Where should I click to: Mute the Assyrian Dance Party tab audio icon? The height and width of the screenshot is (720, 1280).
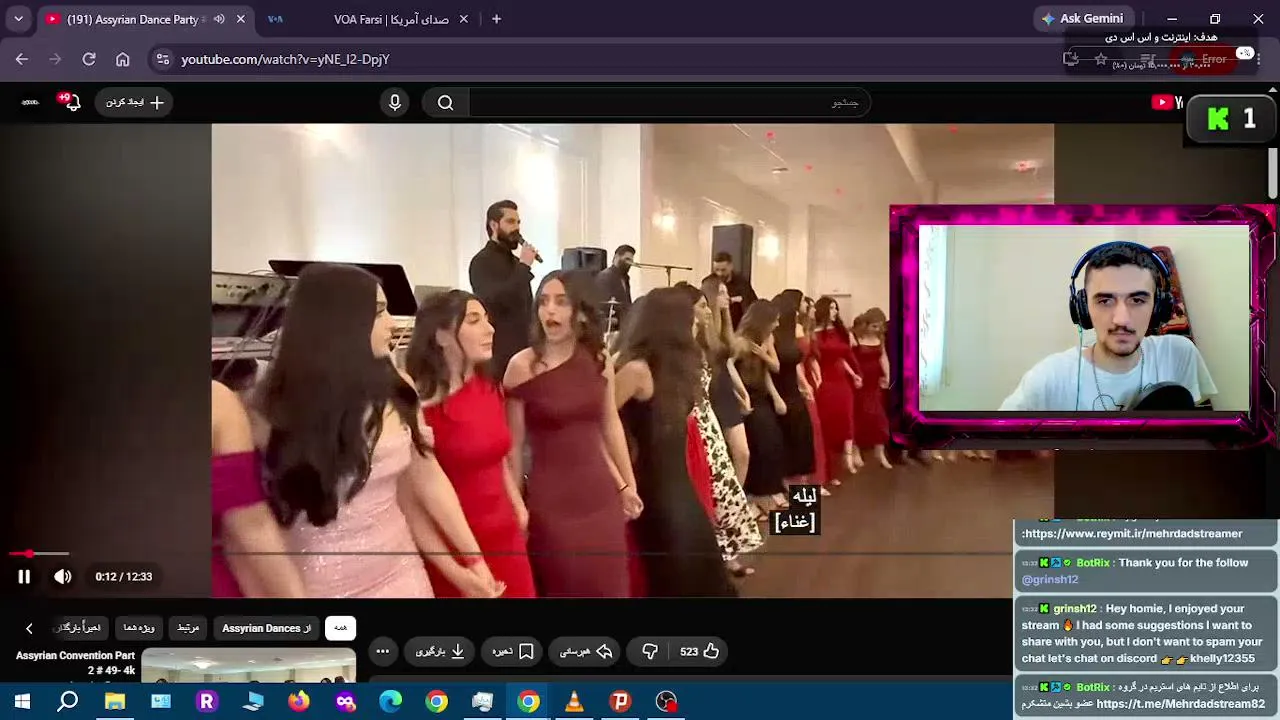[x=219, y=19]
